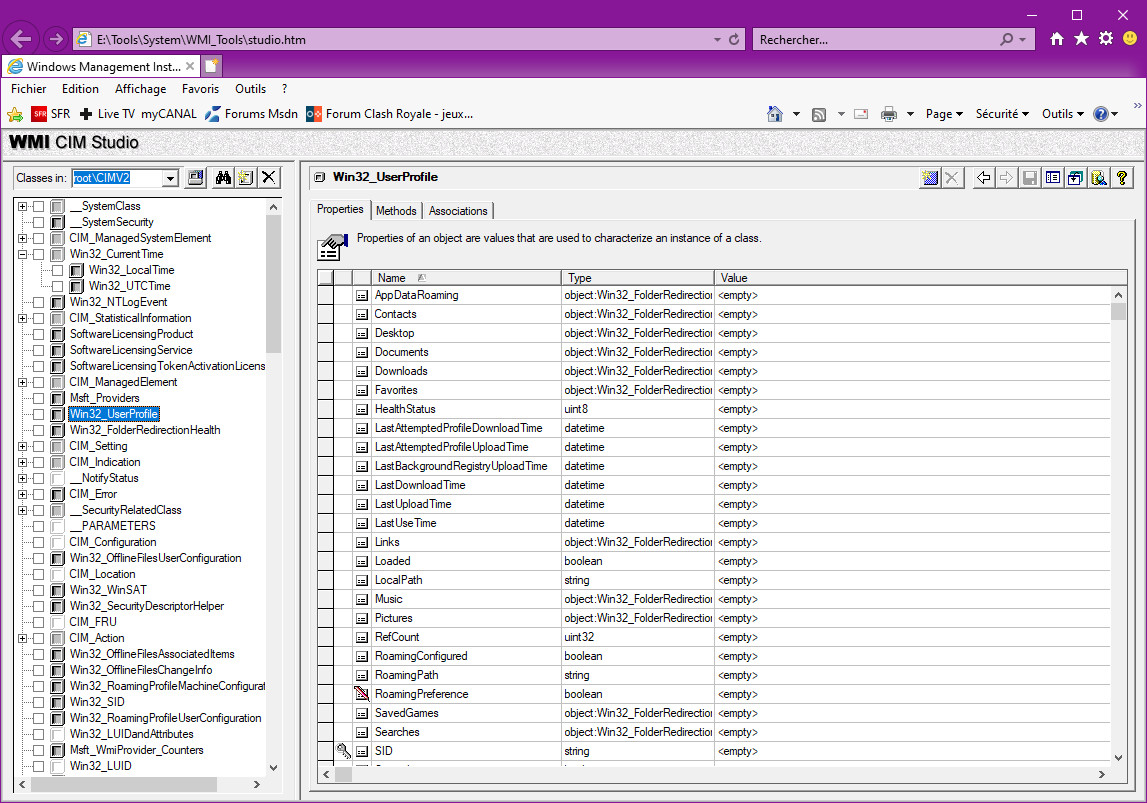1147x803 pixels.
Task: Open the Instances list view icon
Action: point(1052,178)
